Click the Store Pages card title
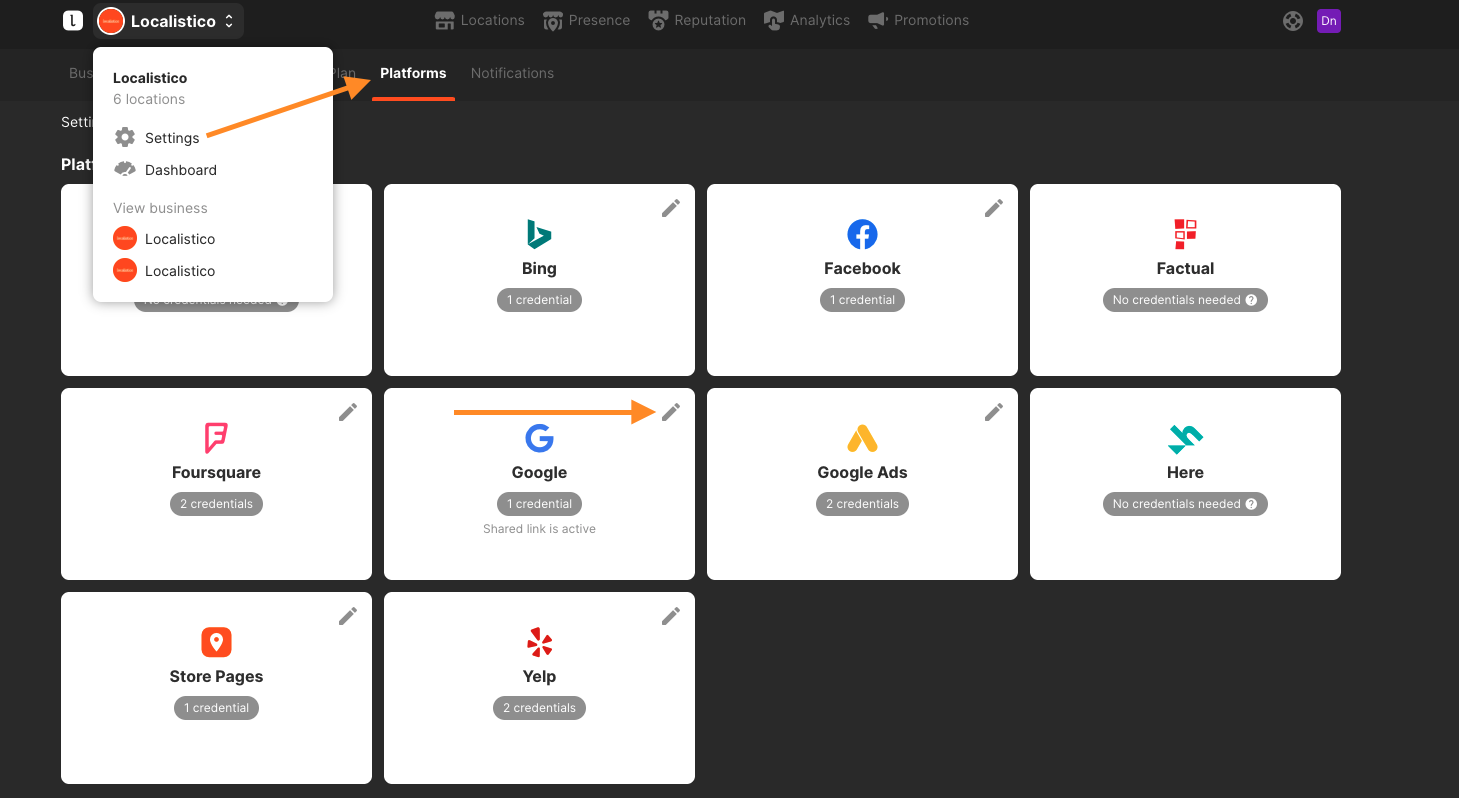The width and height of the screenshot is (1459, 798). [216, 676]
